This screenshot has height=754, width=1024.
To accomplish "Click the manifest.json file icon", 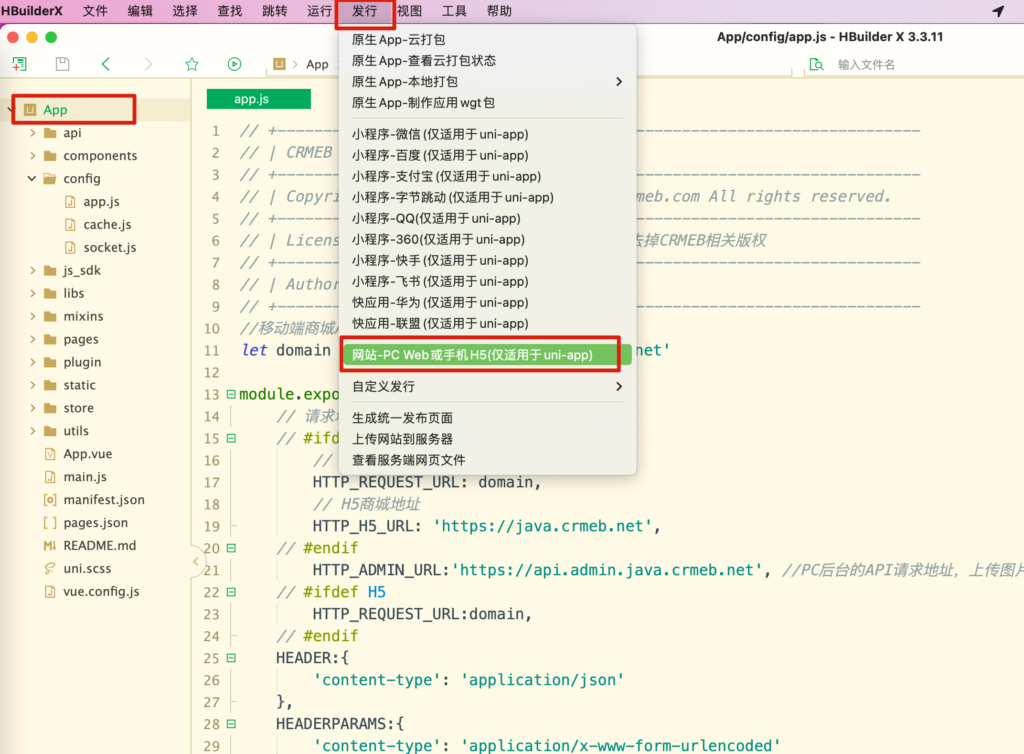I will coord(50,499).
